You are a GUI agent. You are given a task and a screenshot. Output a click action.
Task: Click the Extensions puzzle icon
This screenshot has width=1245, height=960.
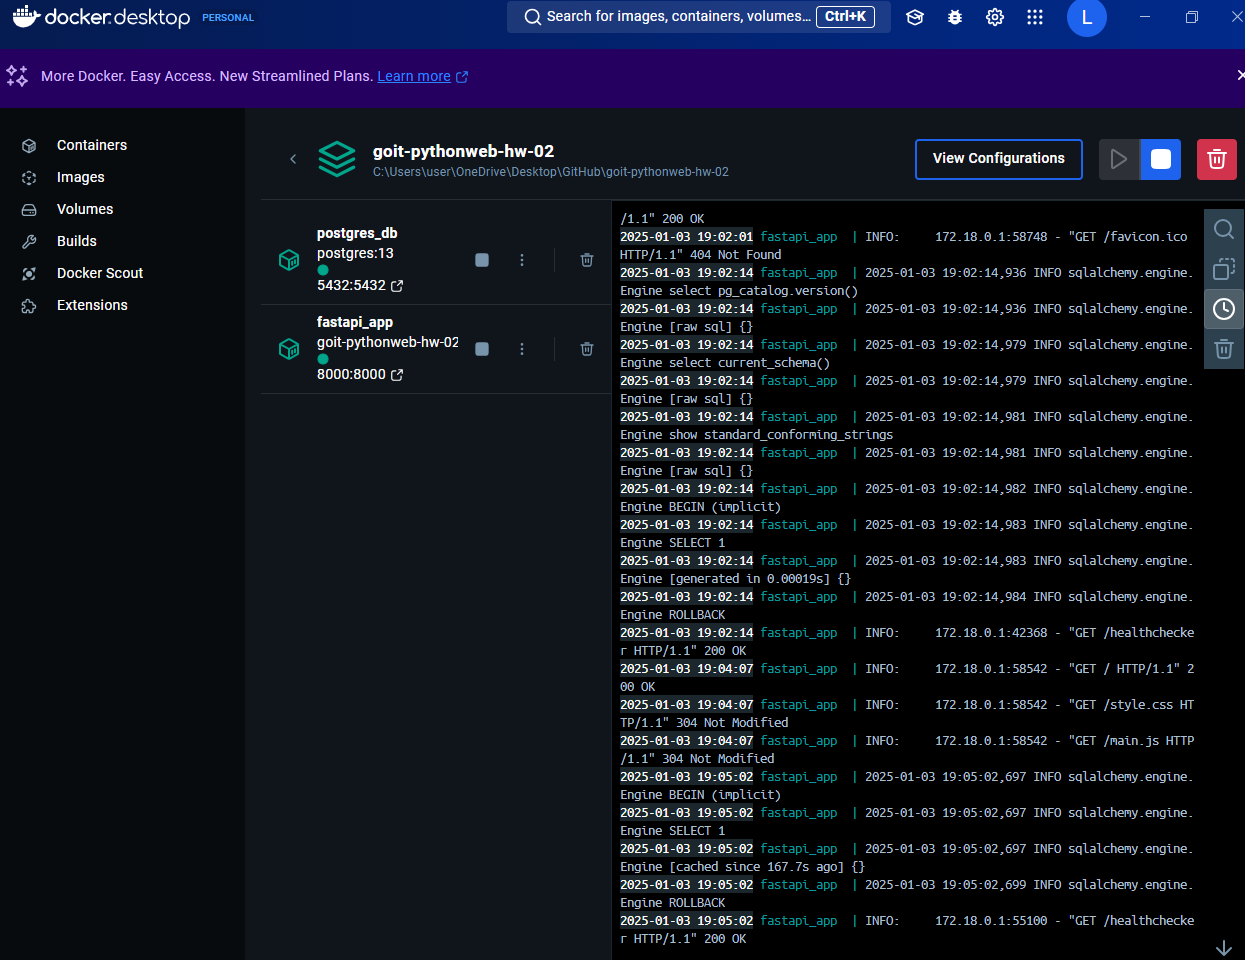pos(29,306)
